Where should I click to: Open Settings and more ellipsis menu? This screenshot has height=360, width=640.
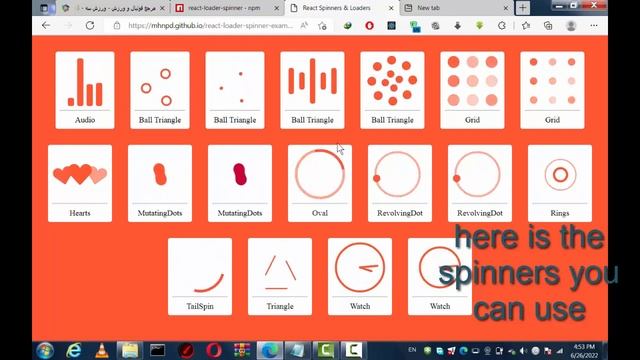[x=594, y=25]
